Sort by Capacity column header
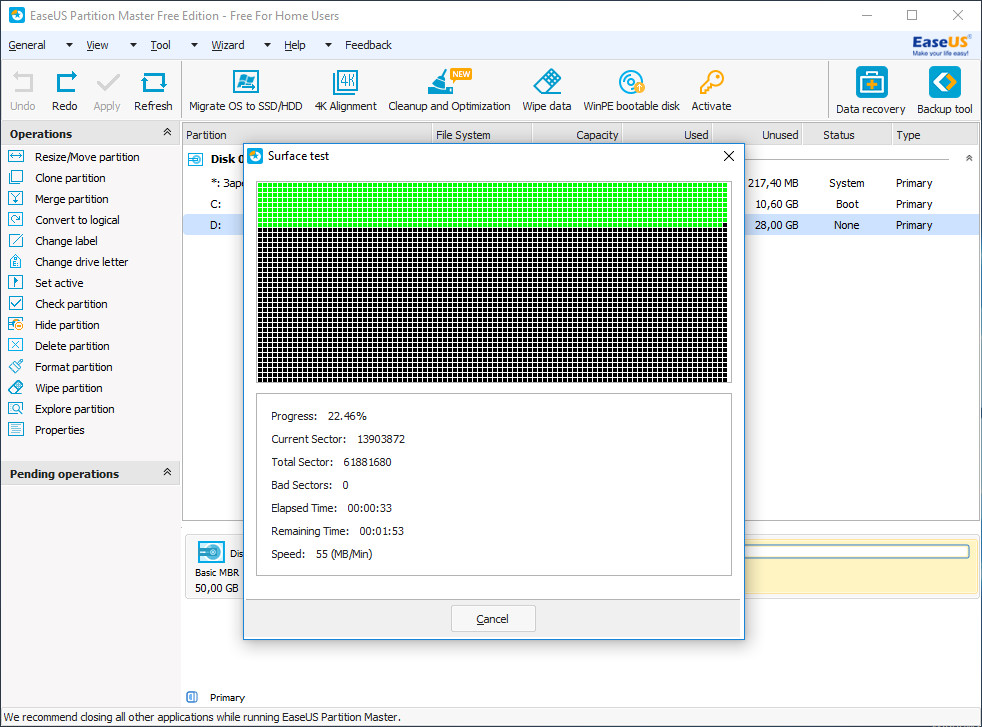 pos(577,135)
